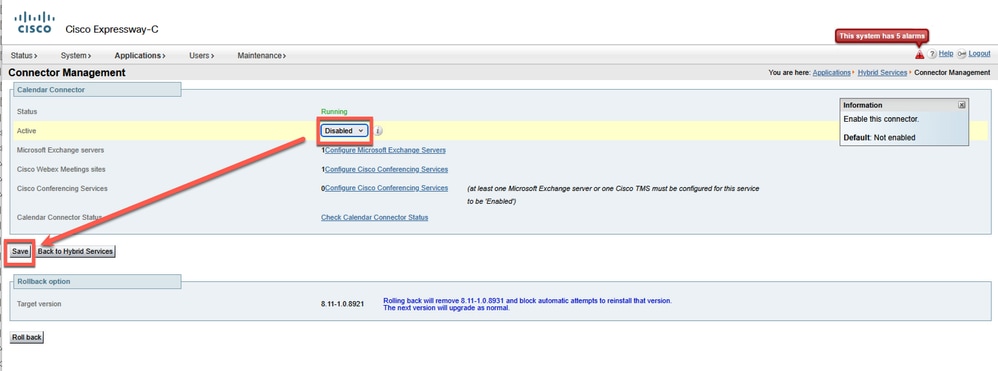Open the Status menu
The image size is (998, 371).
pos(24,55)
